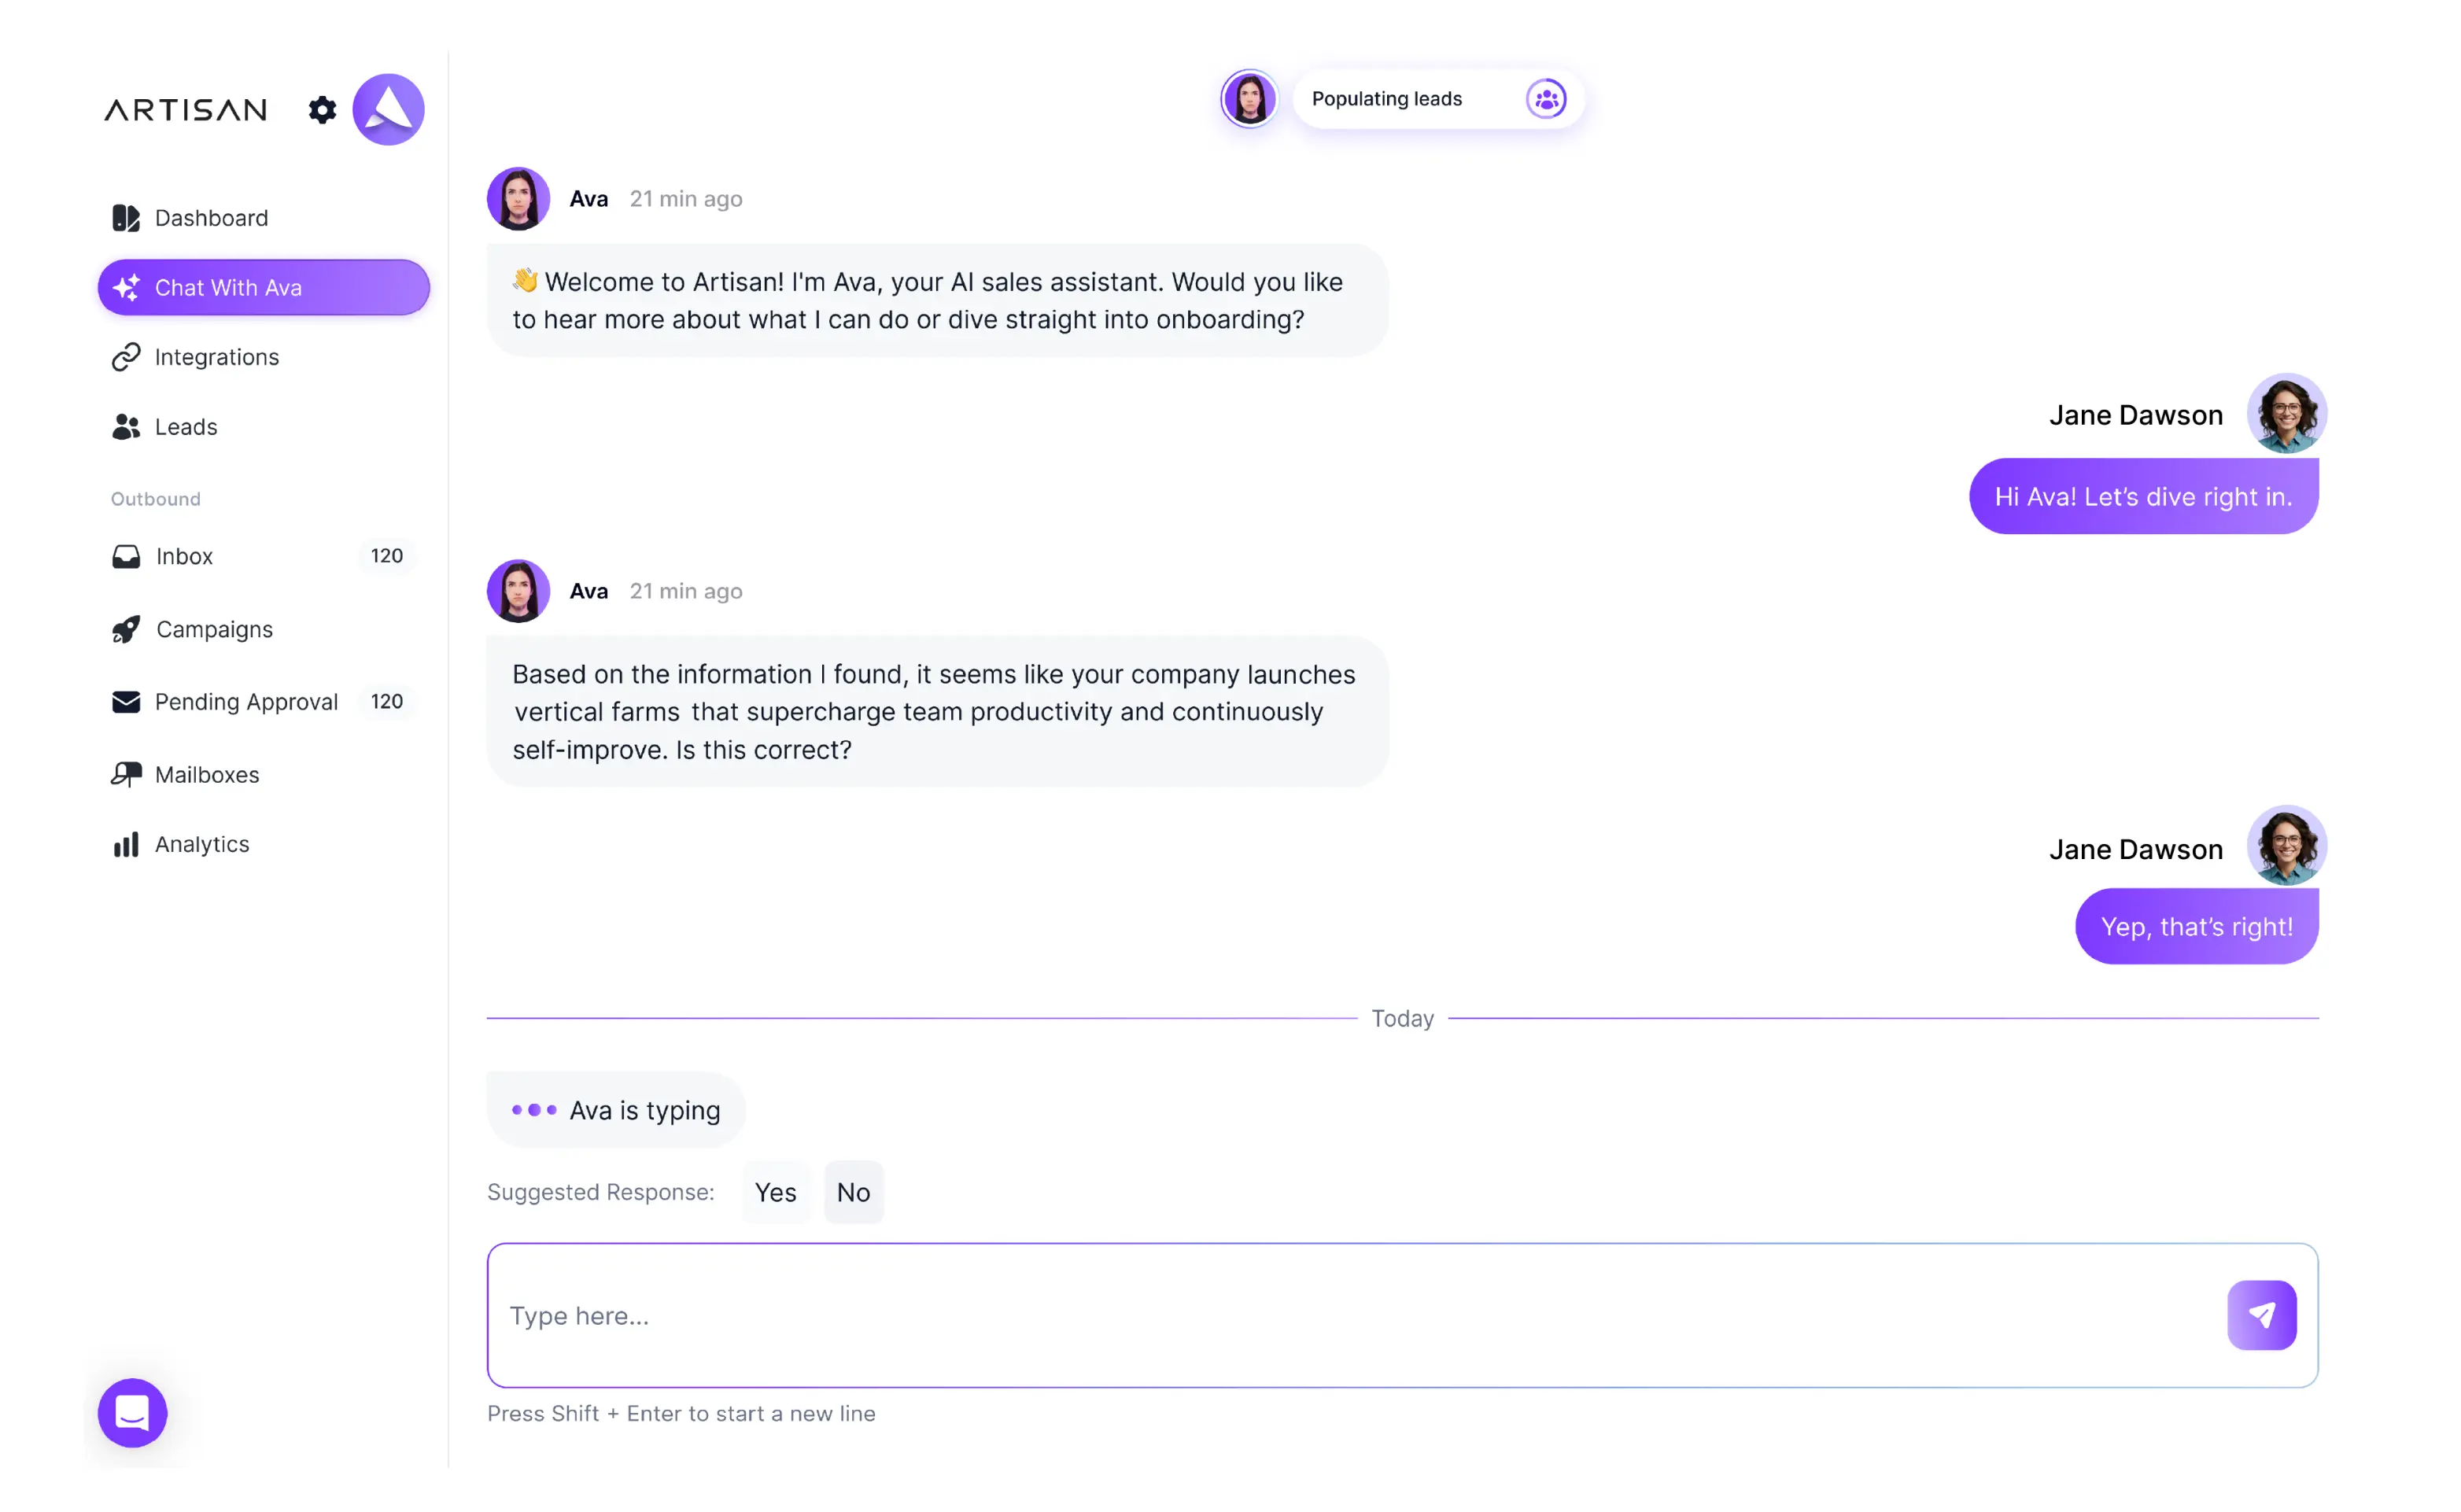
Task: Open Integrations from the sidebar
Action: [216, 357]
